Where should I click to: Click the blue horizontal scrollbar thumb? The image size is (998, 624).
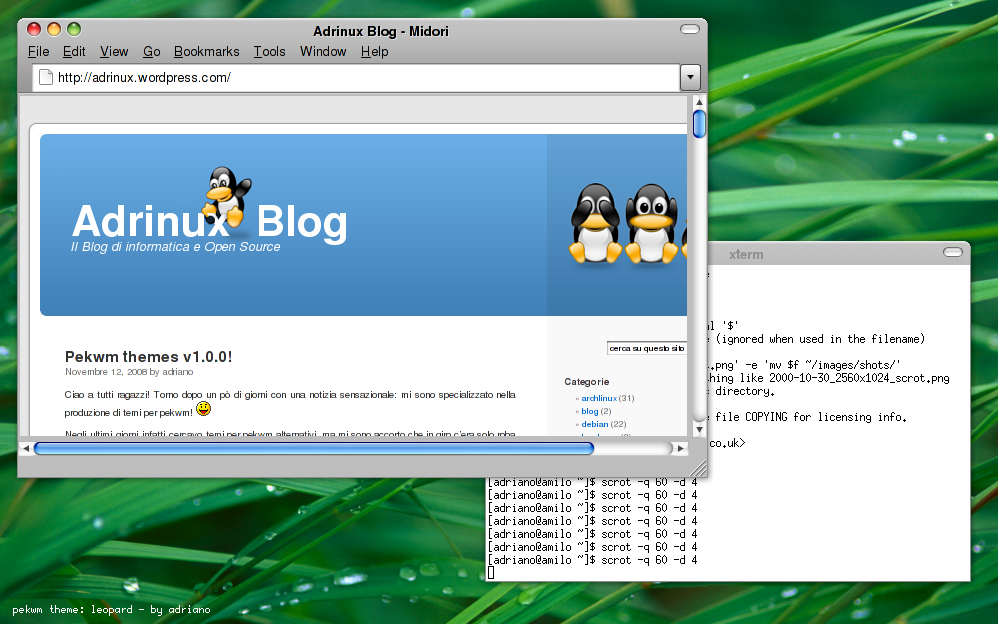coord(314,449)
